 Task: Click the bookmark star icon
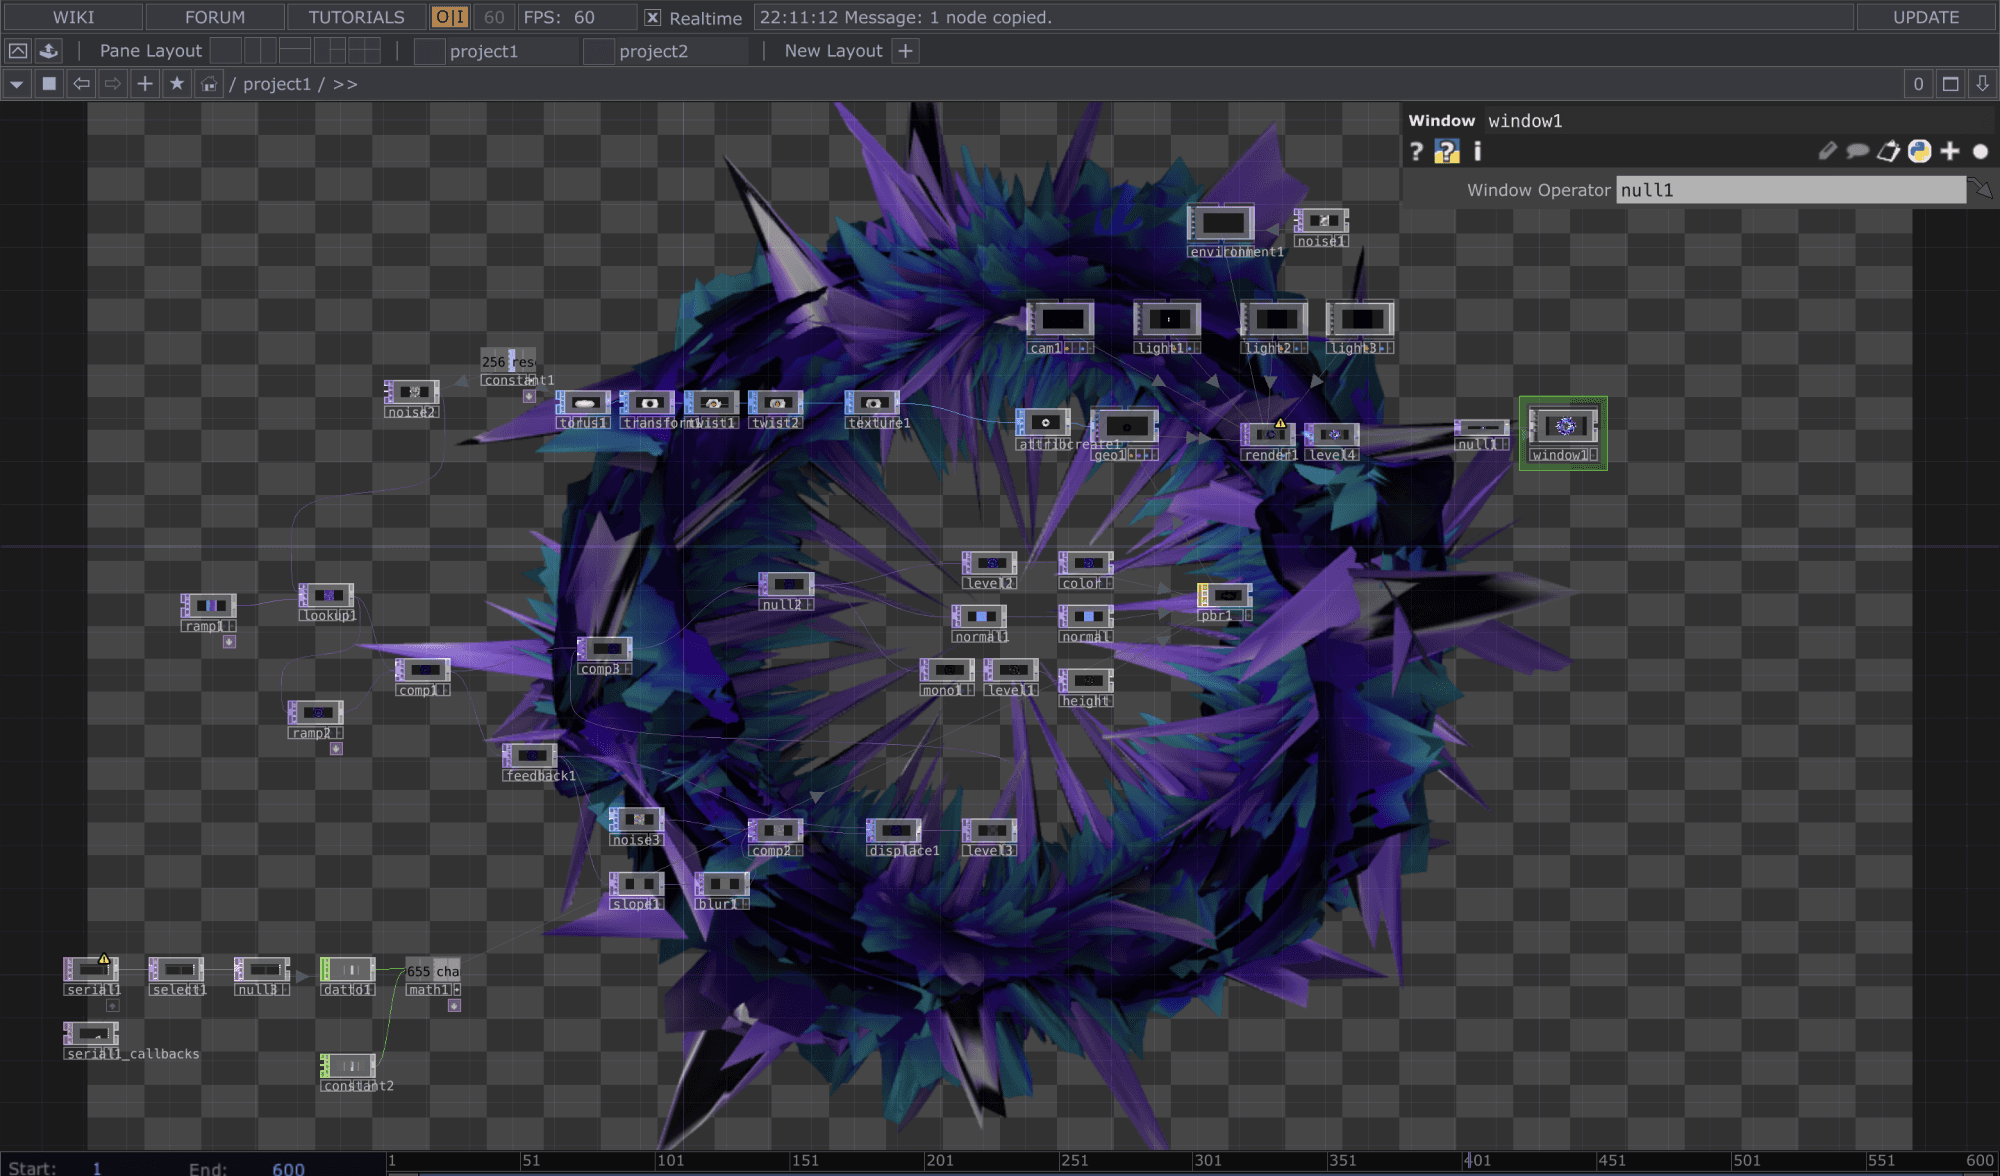(177, 84)
